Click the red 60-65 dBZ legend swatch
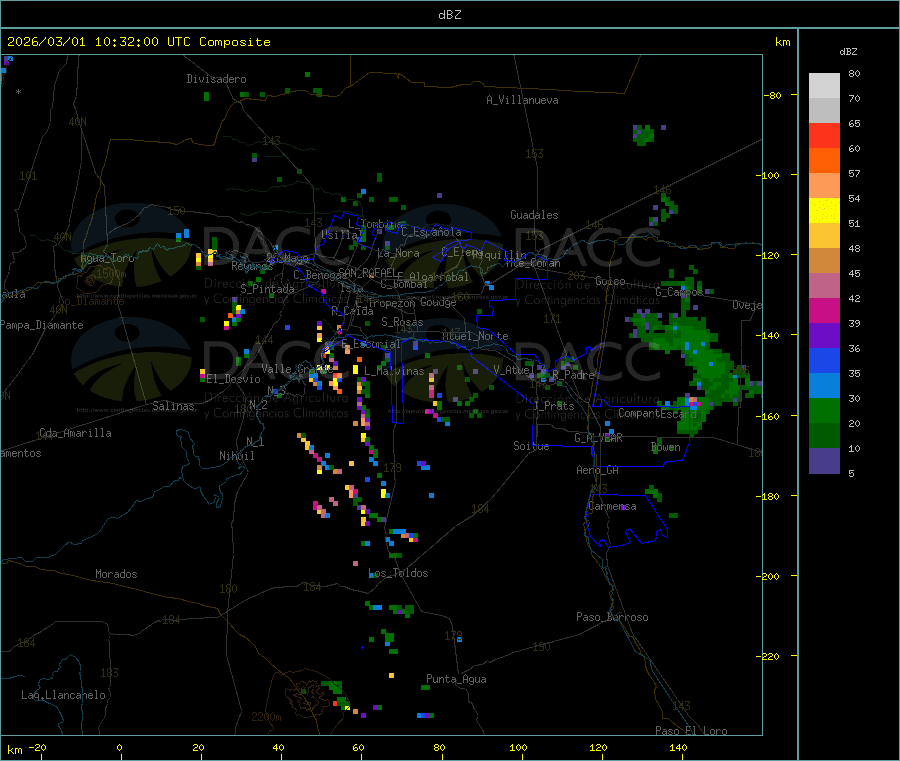 824,135
